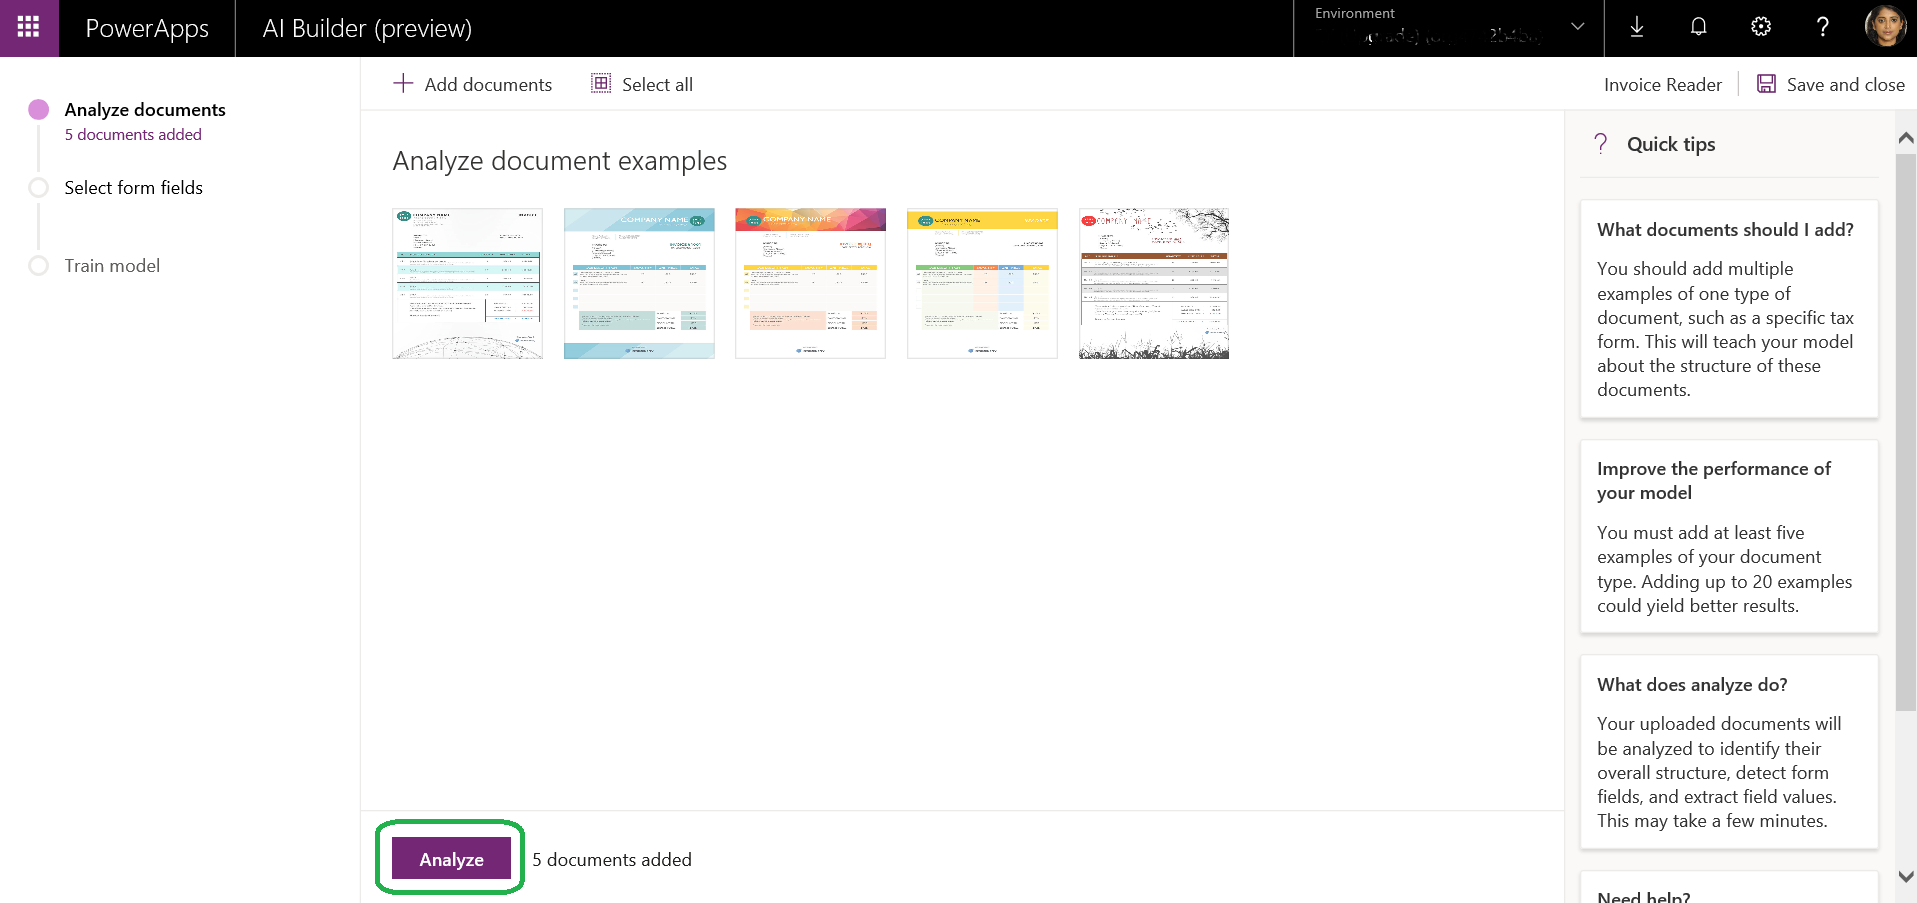Open the notifications bell
Viewport: 1917px width, 903px height.
pos(1698,28)
